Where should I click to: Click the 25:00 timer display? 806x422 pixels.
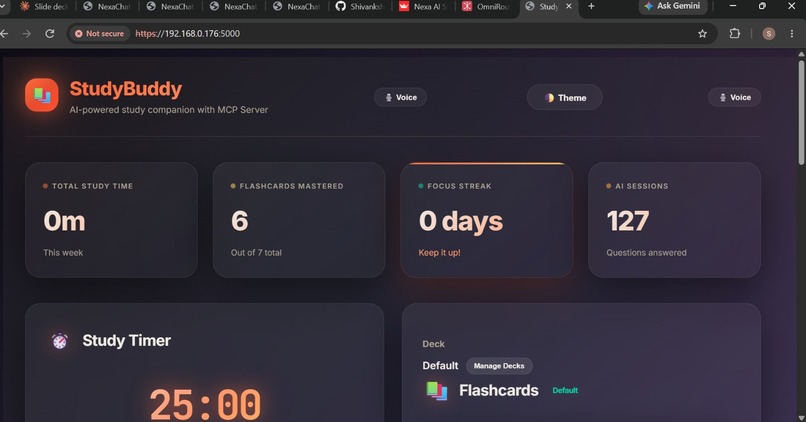point(206,405)
